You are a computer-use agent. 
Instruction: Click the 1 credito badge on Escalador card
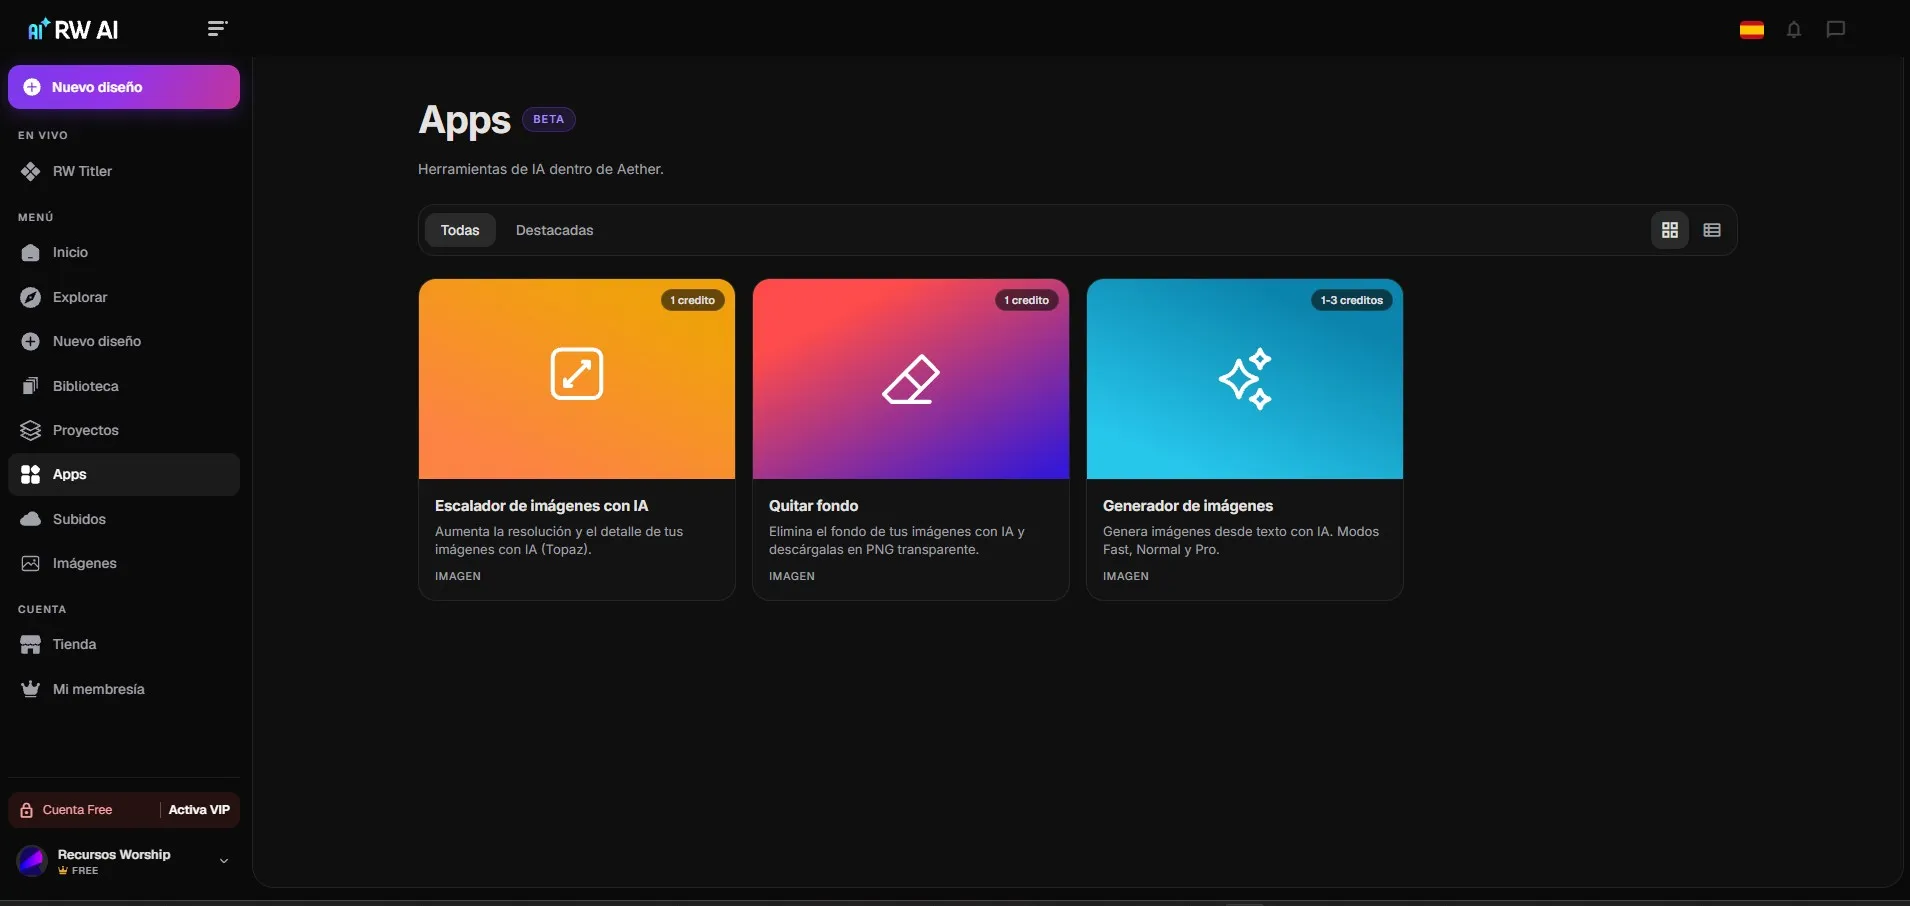coord(693,300)
